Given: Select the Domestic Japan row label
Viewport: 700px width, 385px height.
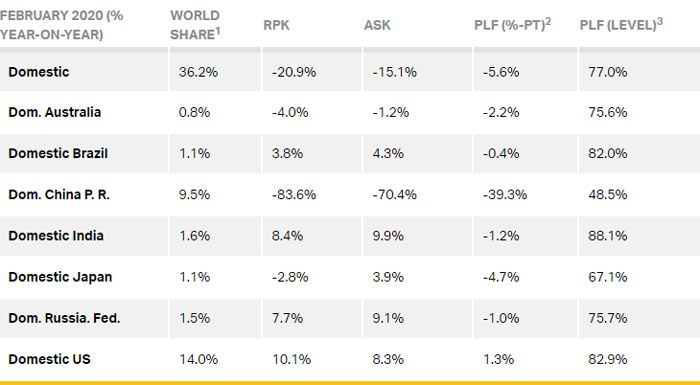Looking at the screenshot, I should point(60,277).
